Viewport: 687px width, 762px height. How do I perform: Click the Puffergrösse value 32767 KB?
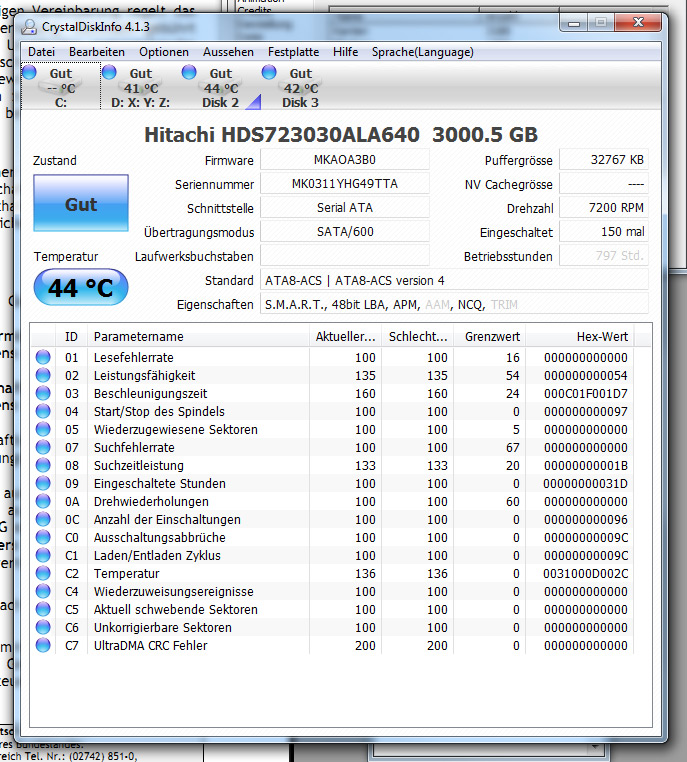tap(604, 160)
